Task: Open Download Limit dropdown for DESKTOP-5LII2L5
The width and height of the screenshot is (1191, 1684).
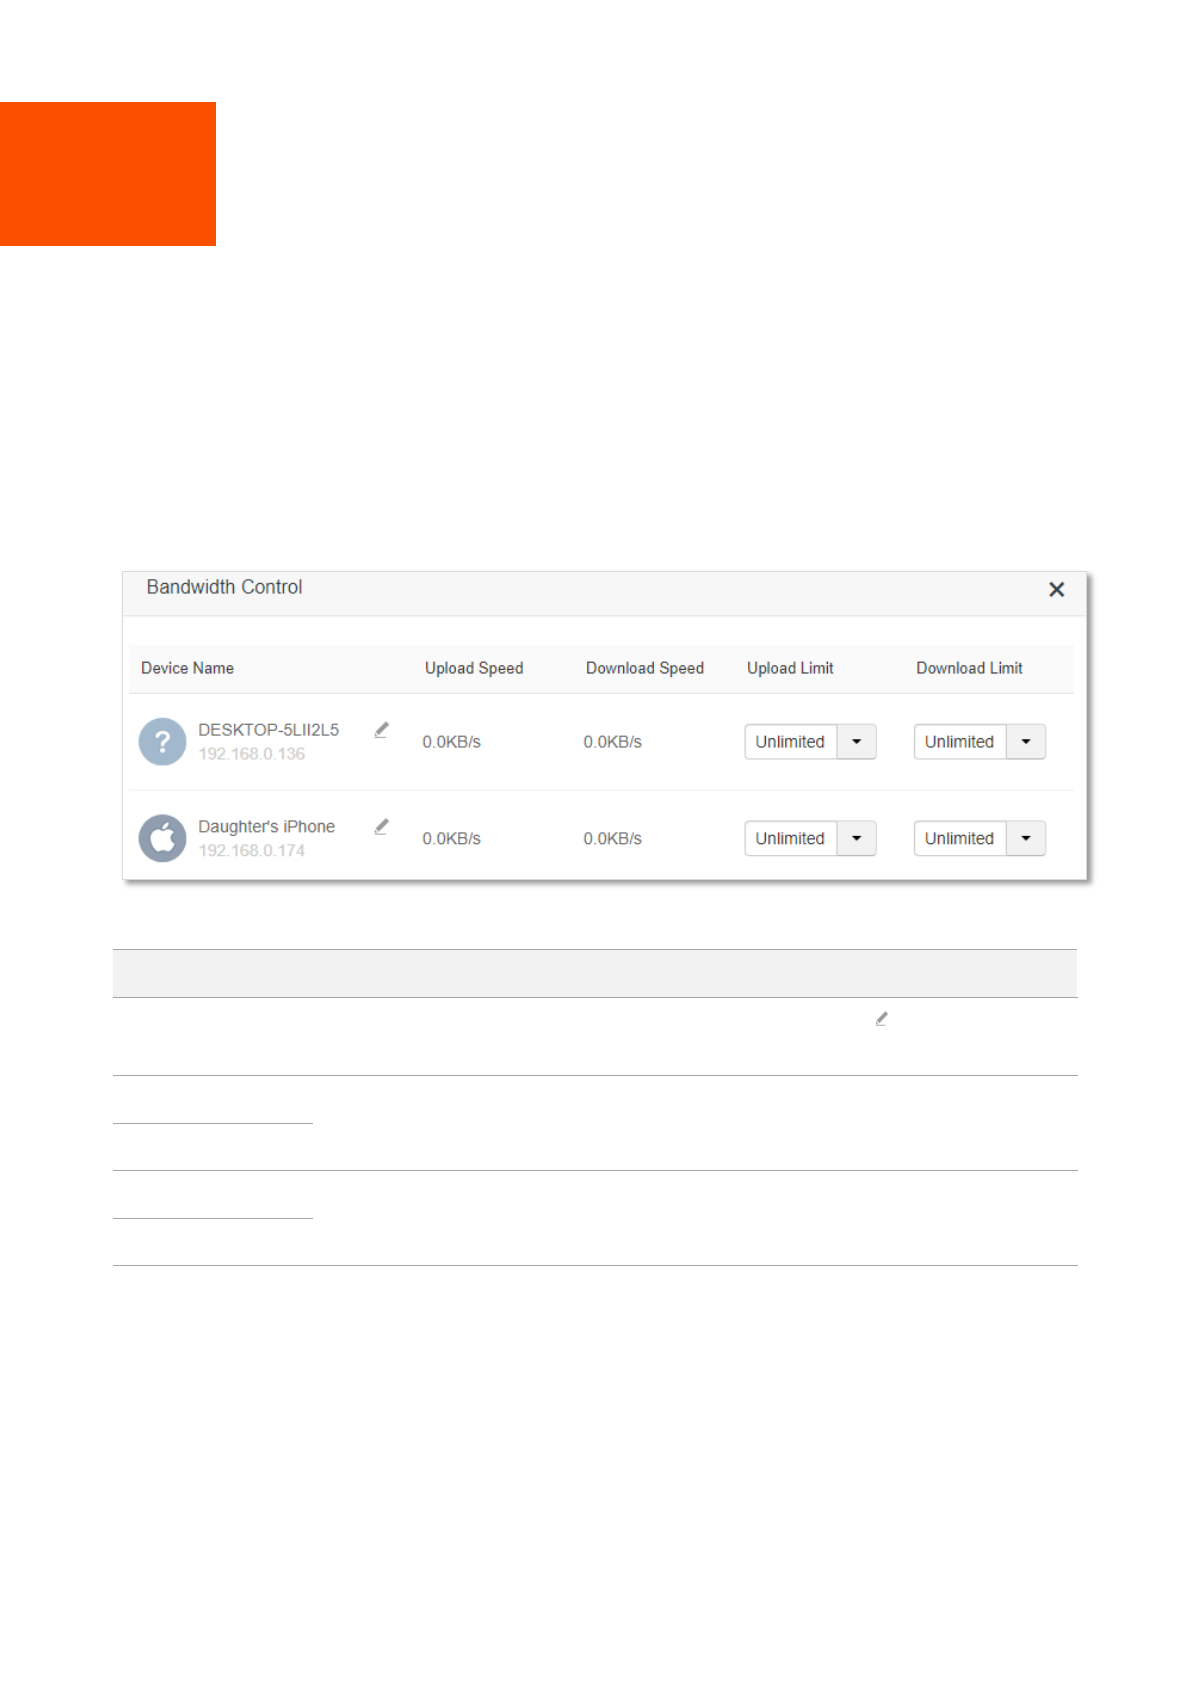Action: pyautogui.click(x=1025, y=742)
